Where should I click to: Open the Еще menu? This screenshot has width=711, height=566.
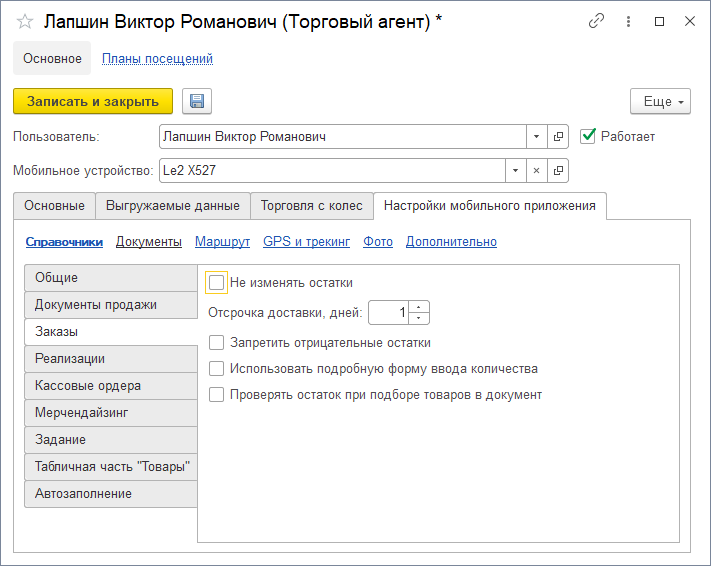pyautogui.click(x=660, y=101)
